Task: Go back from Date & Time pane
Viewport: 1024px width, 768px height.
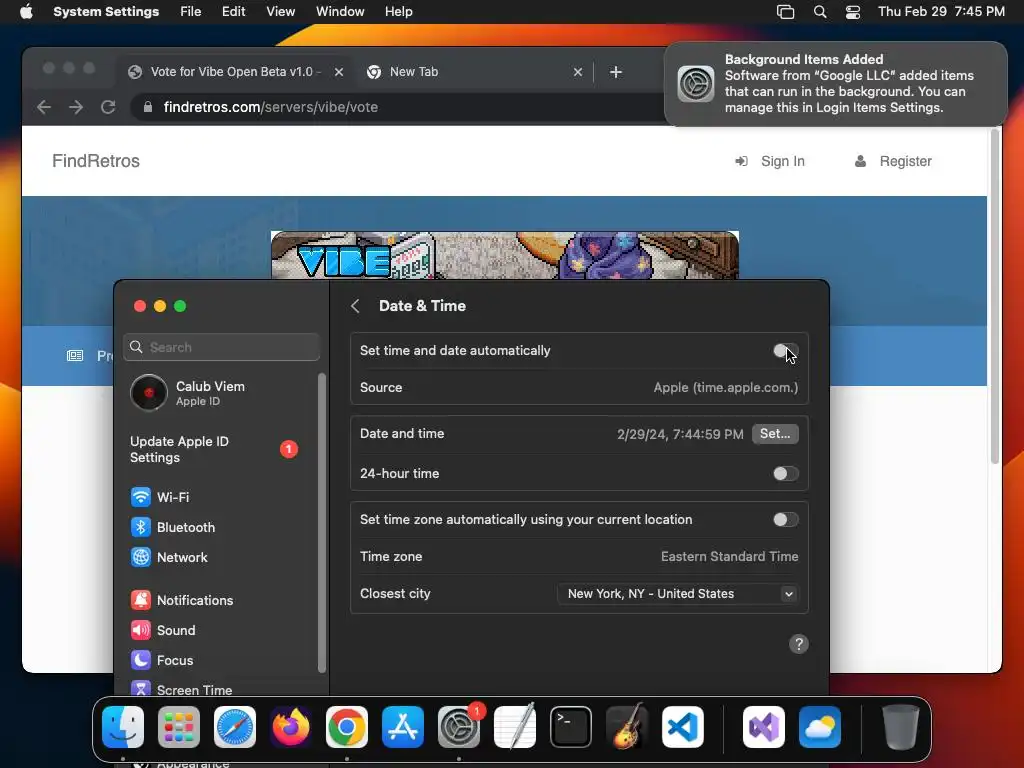Action: click(x=355, y=306)
